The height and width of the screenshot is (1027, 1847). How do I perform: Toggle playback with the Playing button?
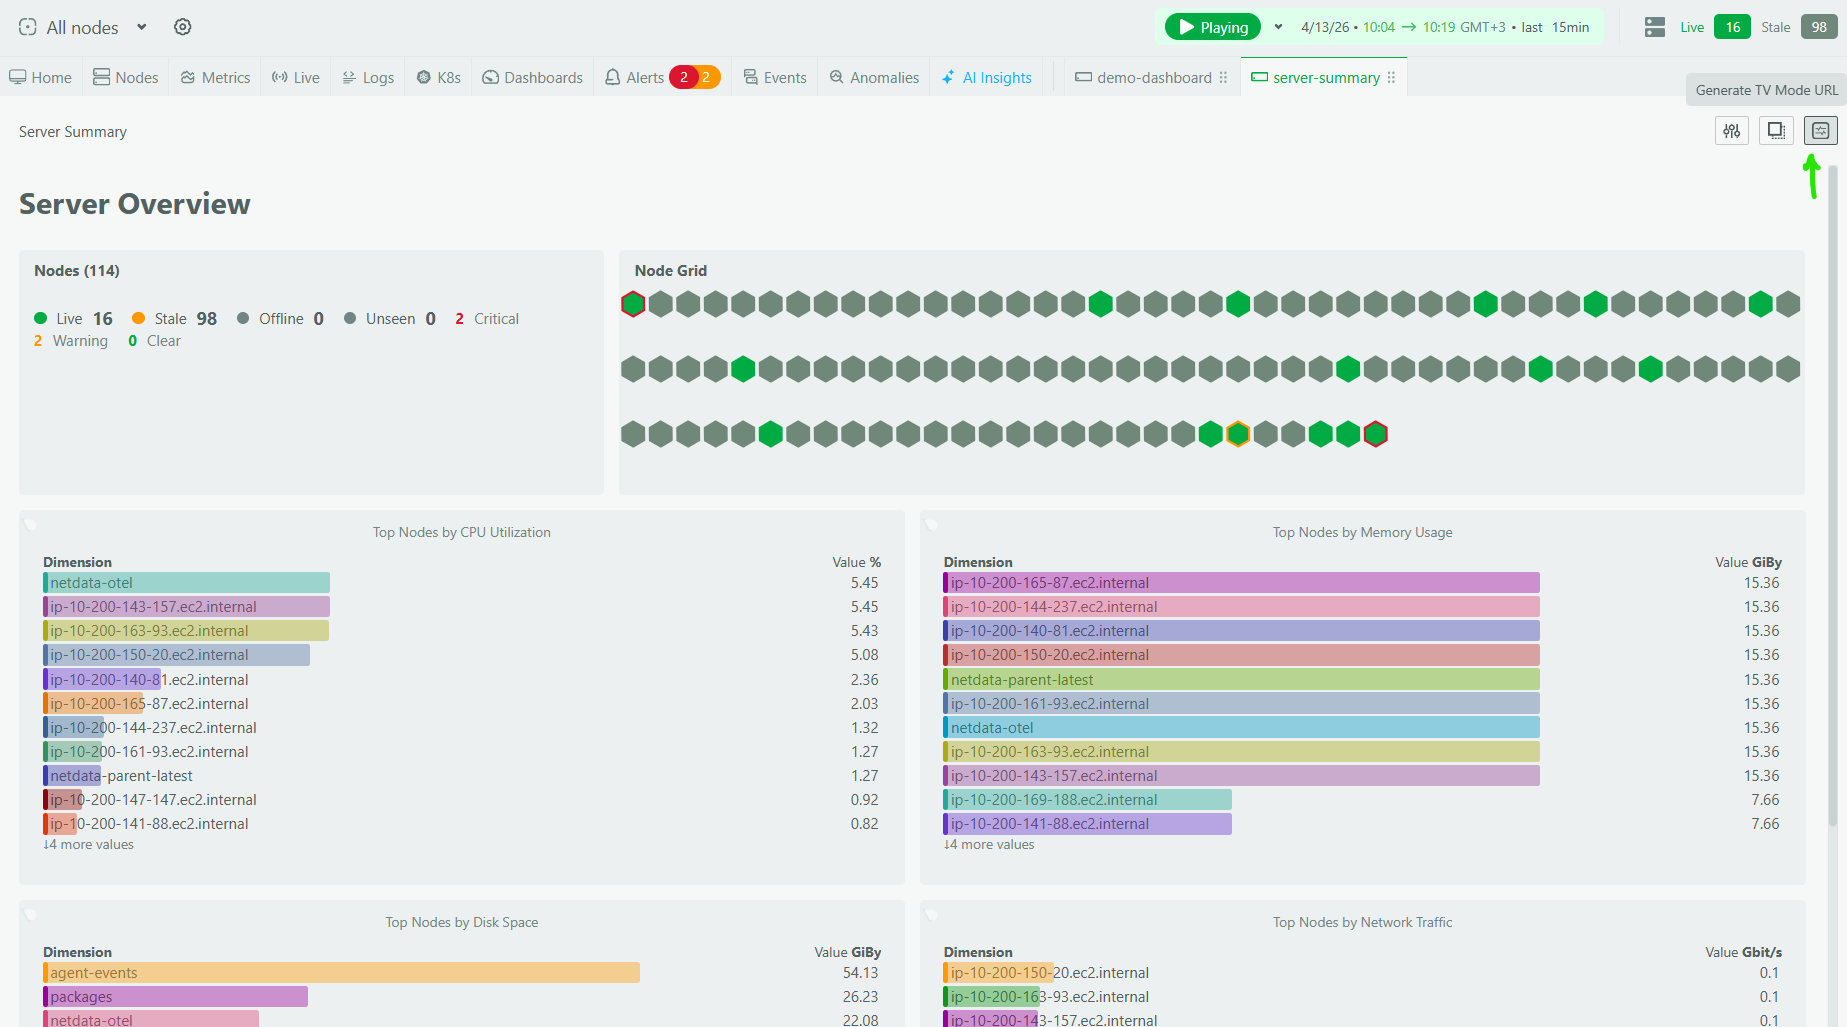(1212, 27)
